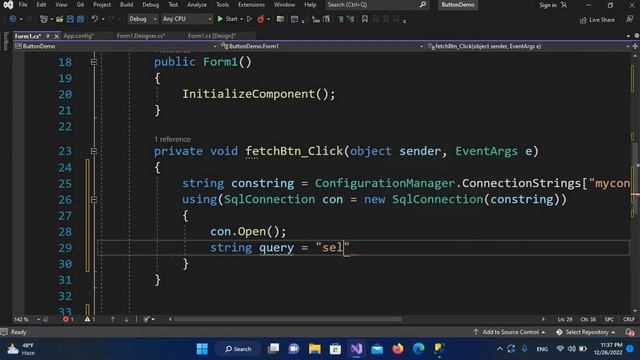Click the Bookmark toolbar icon
The width and height of the screenshot is (640, 360).
(x=364, y=19)
